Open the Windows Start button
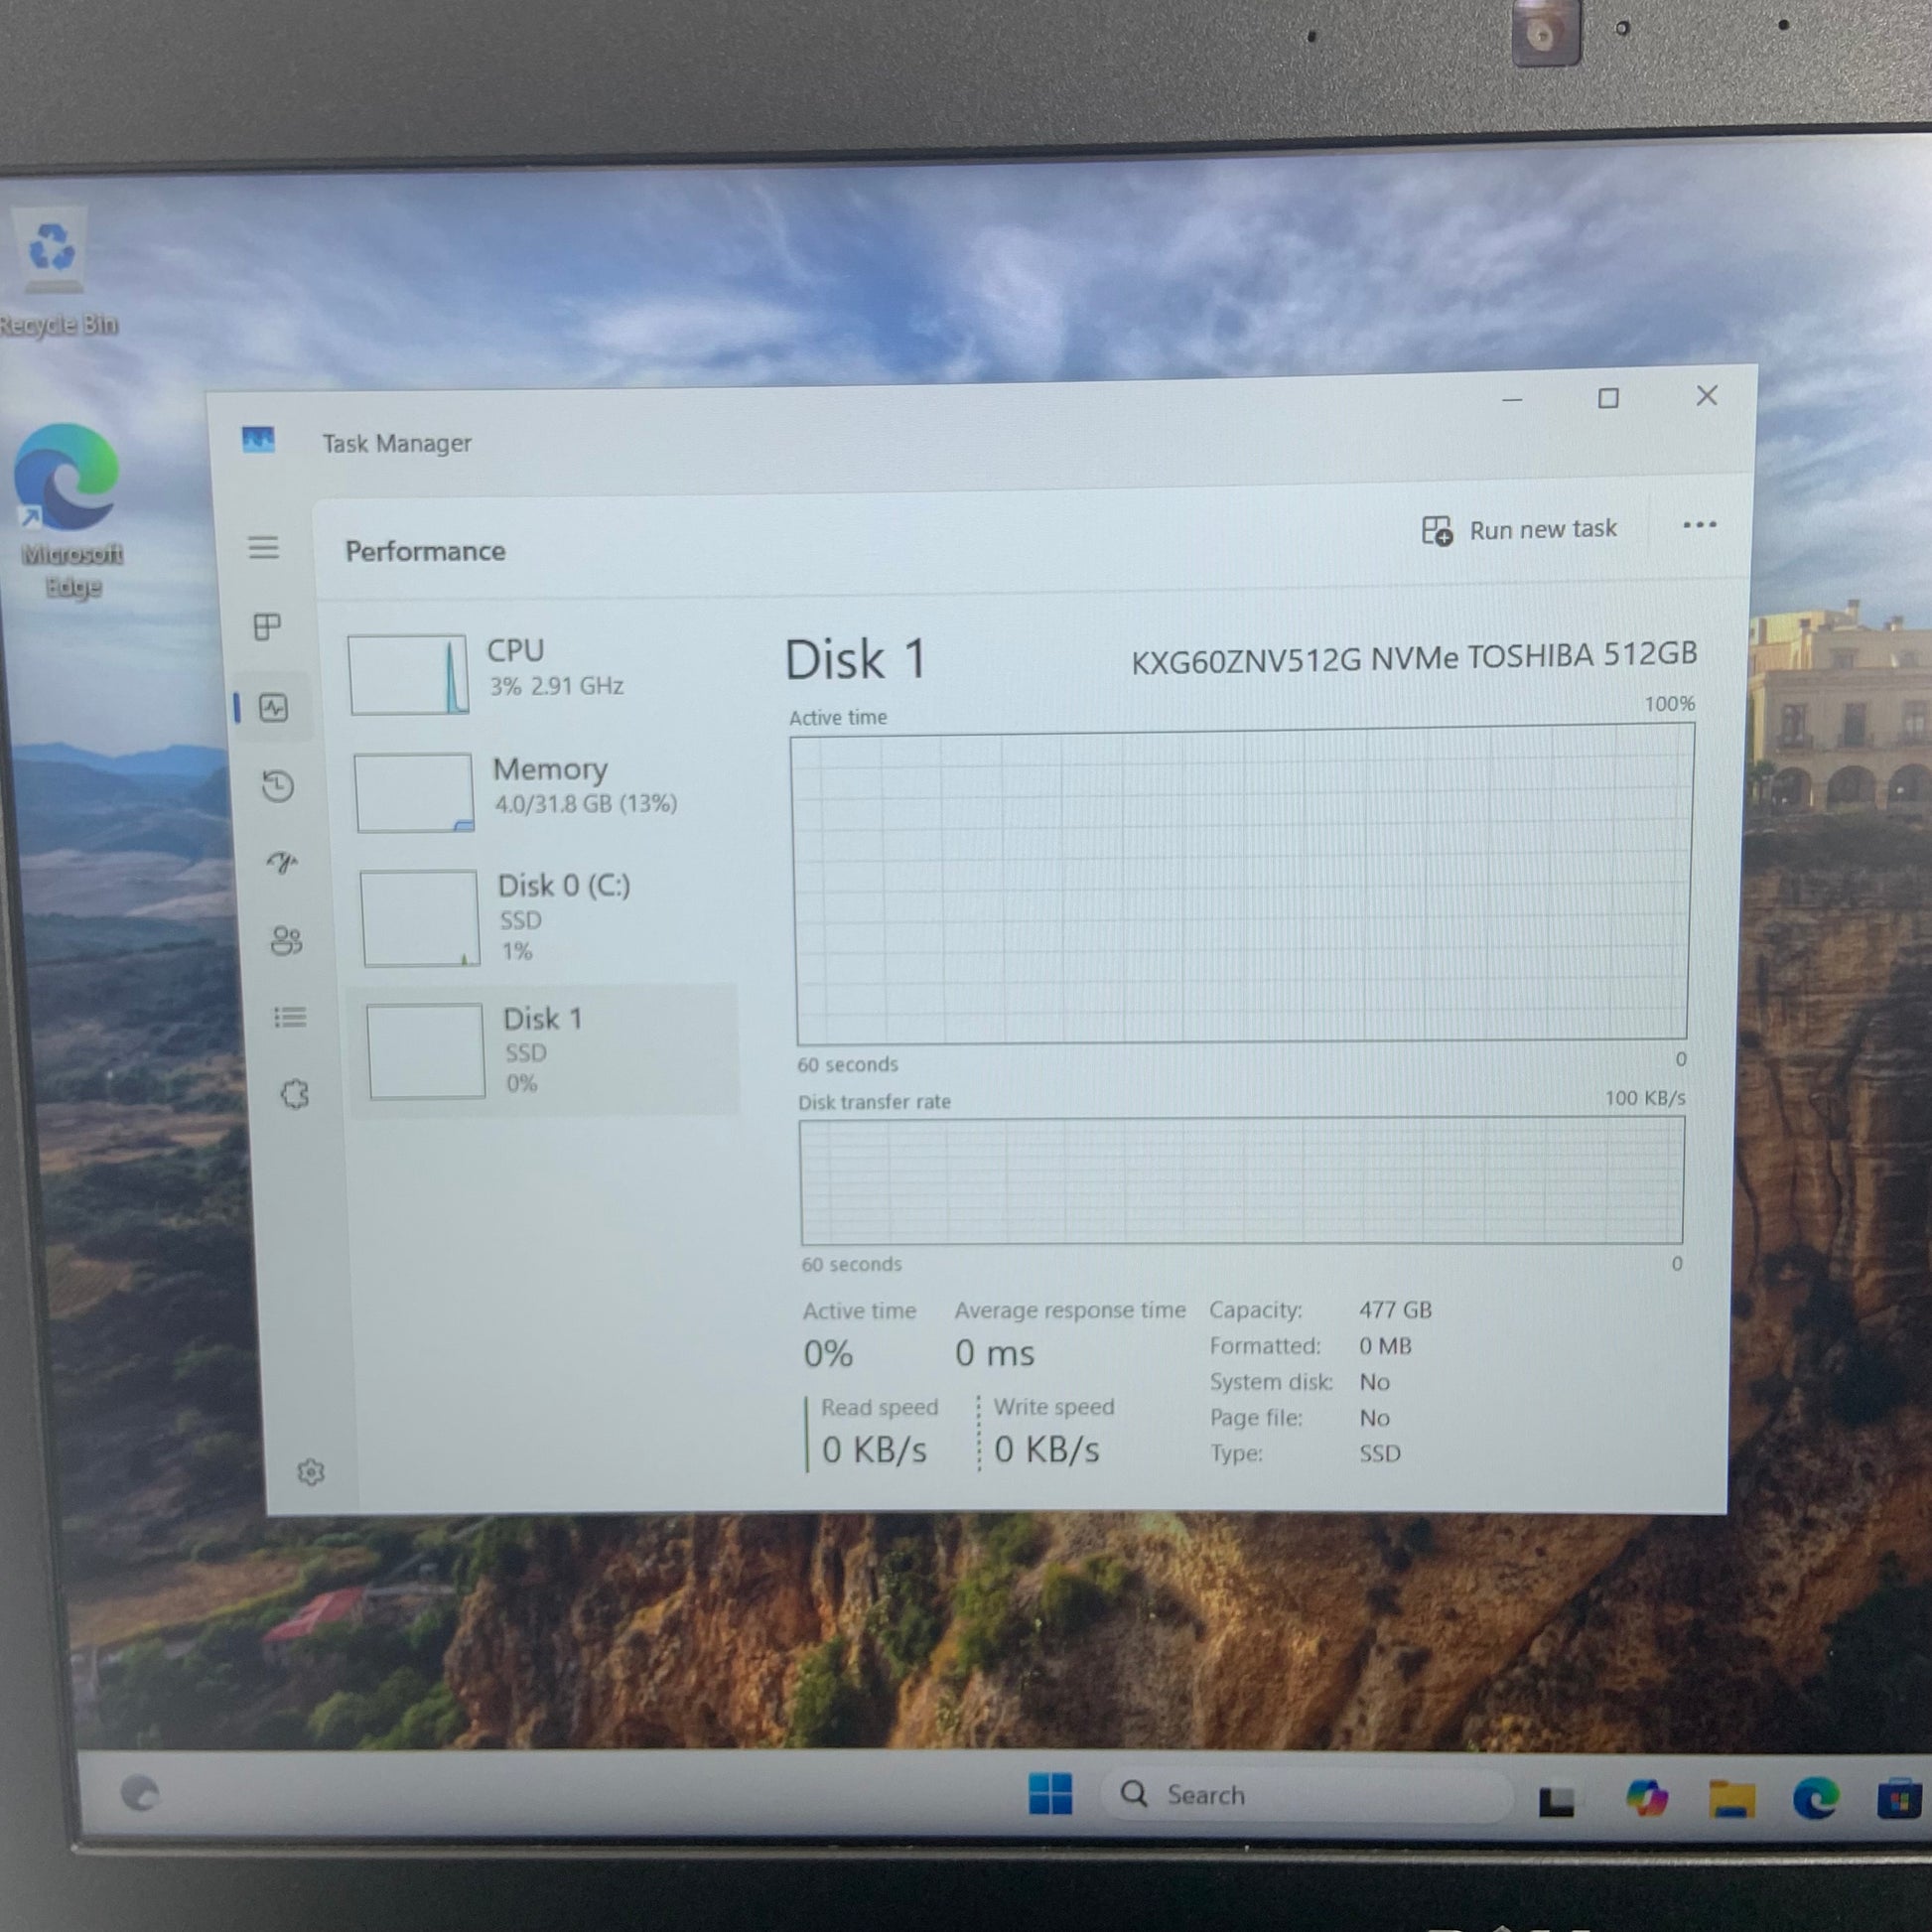1932x1932 pixels. click(1050, 1794)
